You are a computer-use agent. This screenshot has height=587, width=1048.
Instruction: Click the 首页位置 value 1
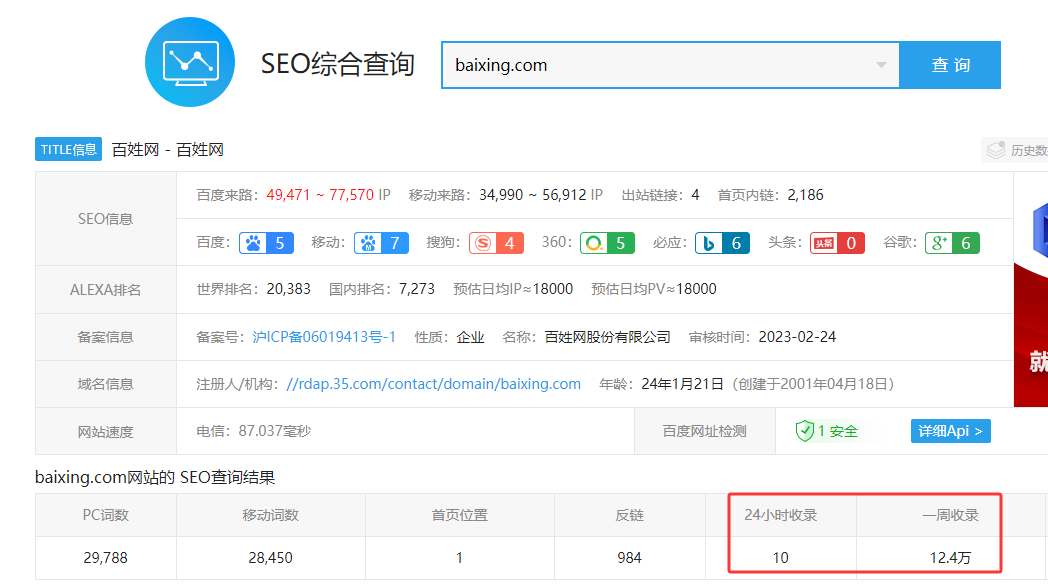pos(459,558)
